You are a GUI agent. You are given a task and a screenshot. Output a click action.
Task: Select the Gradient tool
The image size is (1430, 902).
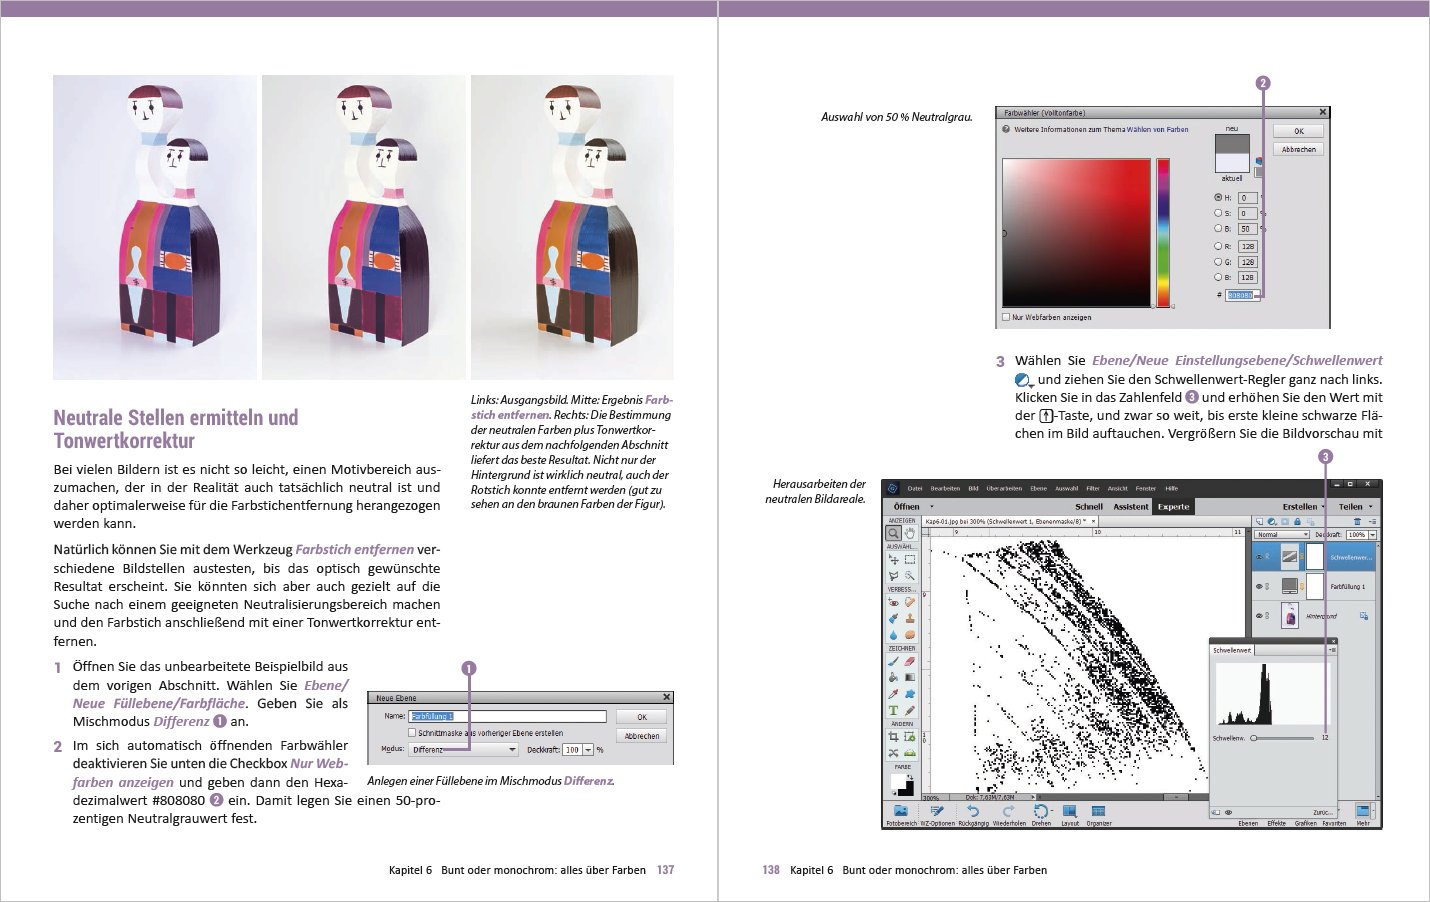[910, 677]
